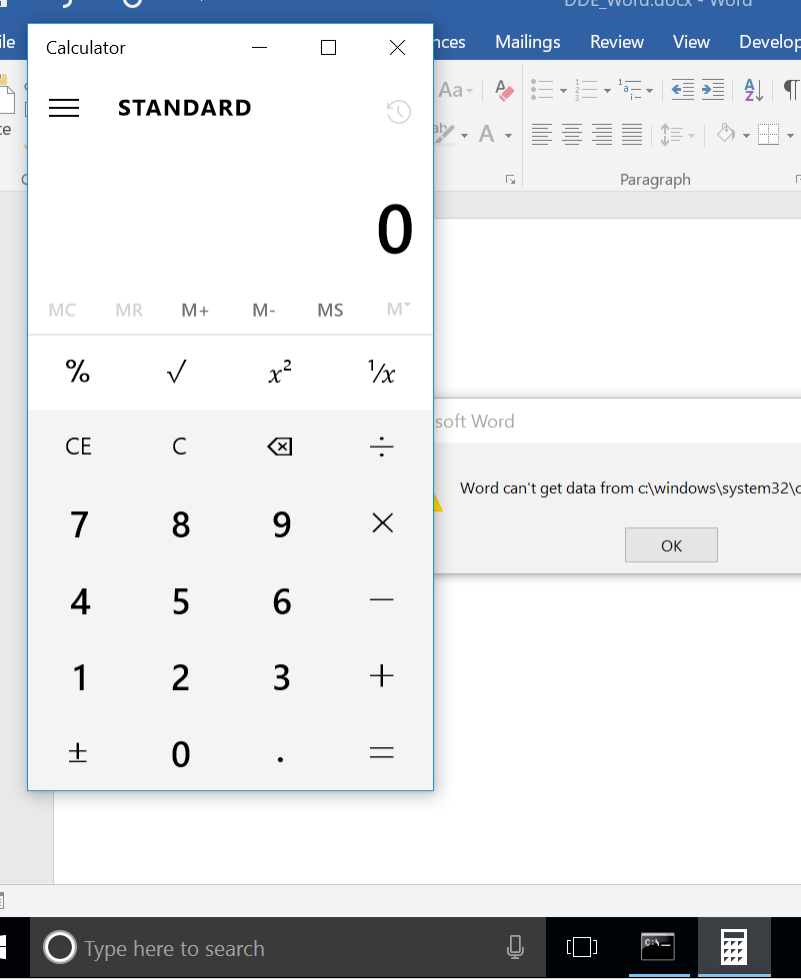Screen dimensions: 801x979
Task: Click the Increase Indent icon
Action: click(712, 90)
